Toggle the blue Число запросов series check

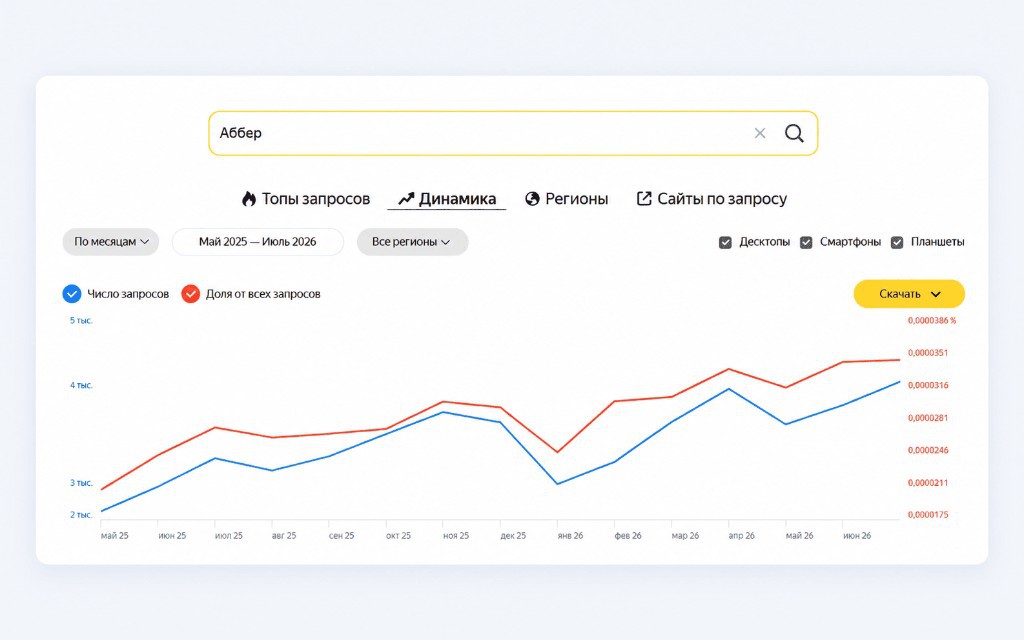(x=72, y=294)
